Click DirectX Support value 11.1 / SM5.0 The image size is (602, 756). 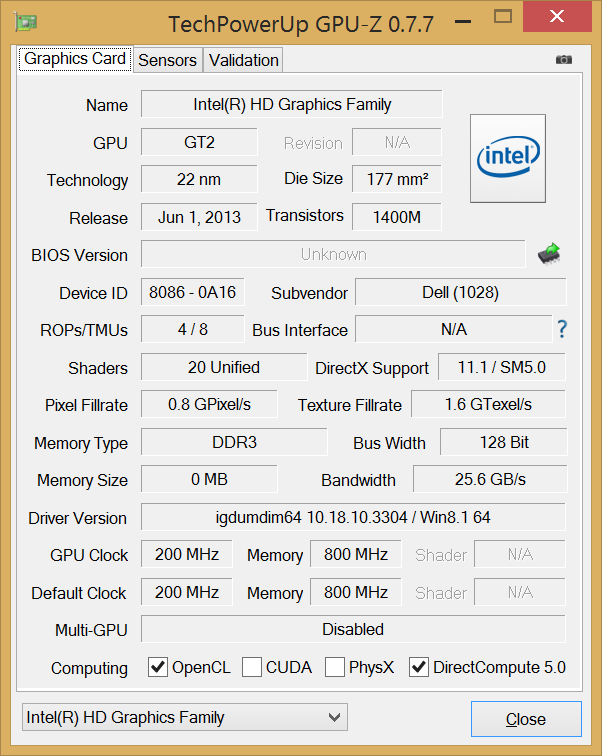click(502, 367)
